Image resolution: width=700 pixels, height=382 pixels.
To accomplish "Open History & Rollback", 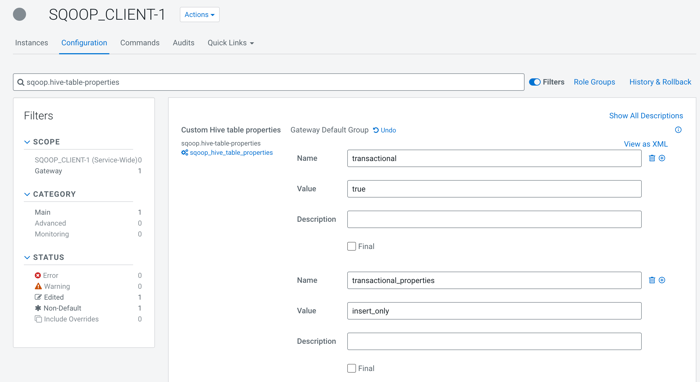I will [x=660, y=82].
